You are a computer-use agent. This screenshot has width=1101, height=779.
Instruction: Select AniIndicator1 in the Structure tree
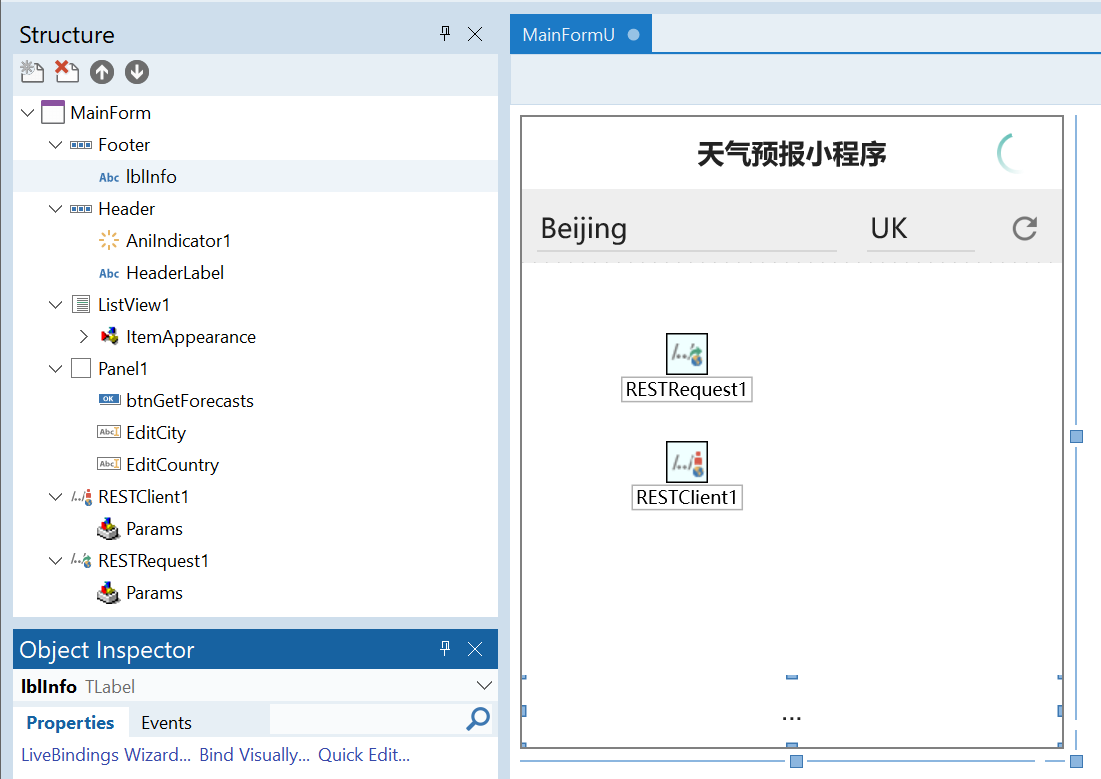tap(178, 241)
